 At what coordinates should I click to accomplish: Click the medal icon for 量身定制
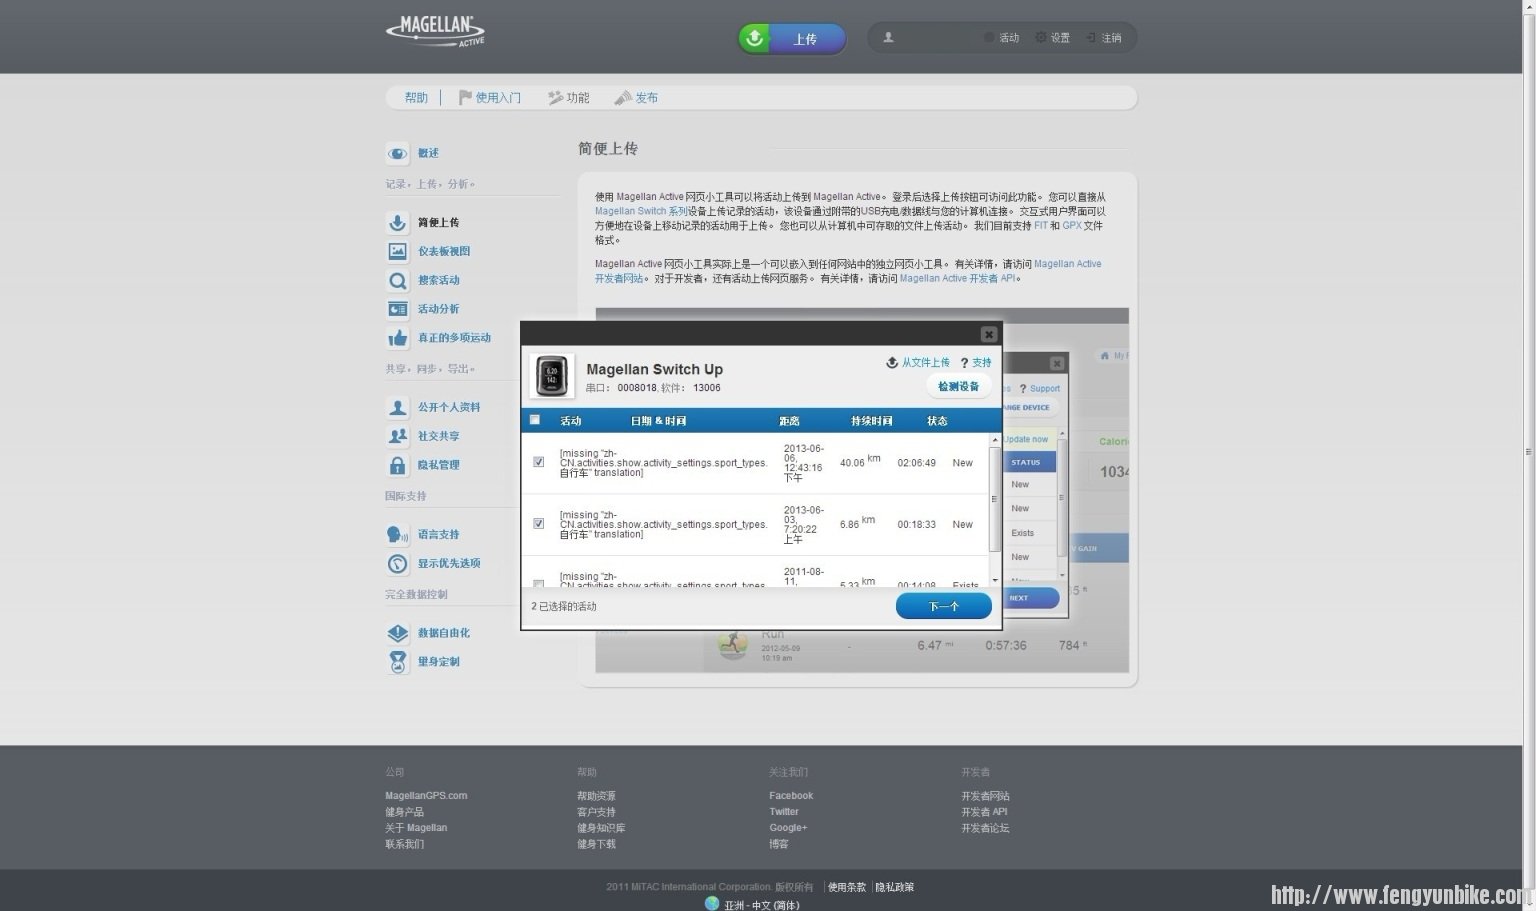(398, 662)
